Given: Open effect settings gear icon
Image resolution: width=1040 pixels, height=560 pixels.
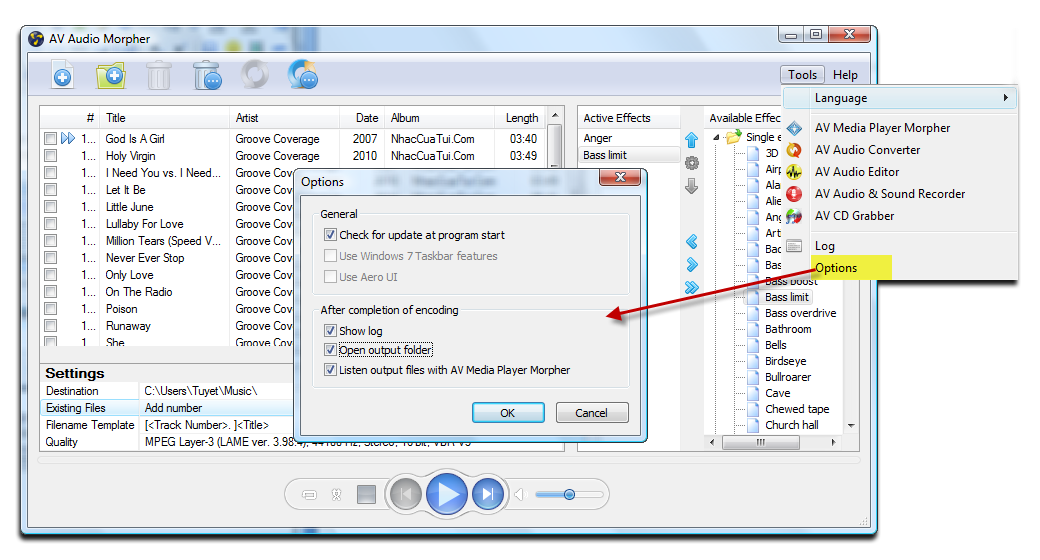Looking at the screenshot, I should tap(691, 163).
